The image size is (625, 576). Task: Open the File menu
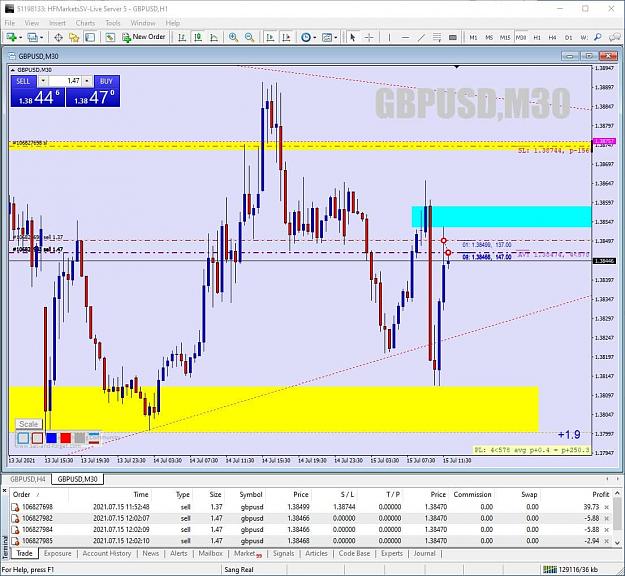click(x=10, y=23)
